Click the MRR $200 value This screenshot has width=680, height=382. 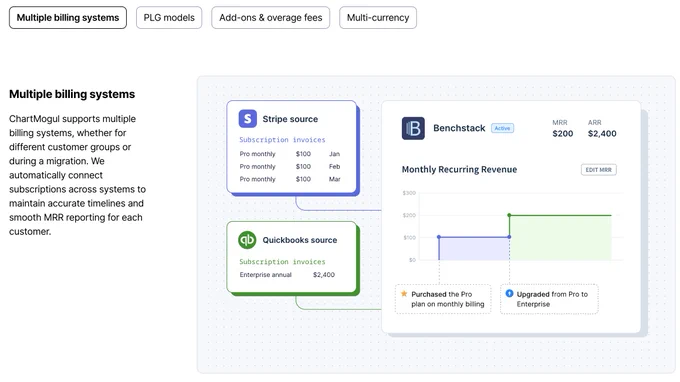pyautogui.click(x=562, y=134)
